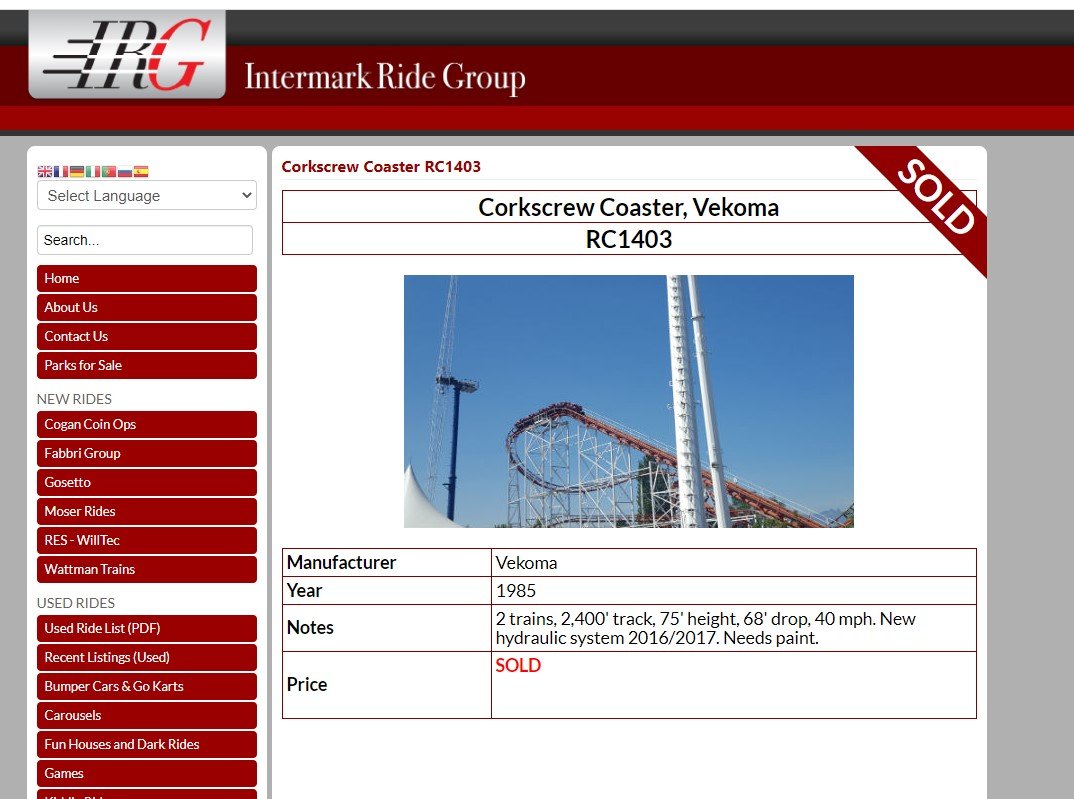Click the corkscrew coaster photo

tap(629, 401)
